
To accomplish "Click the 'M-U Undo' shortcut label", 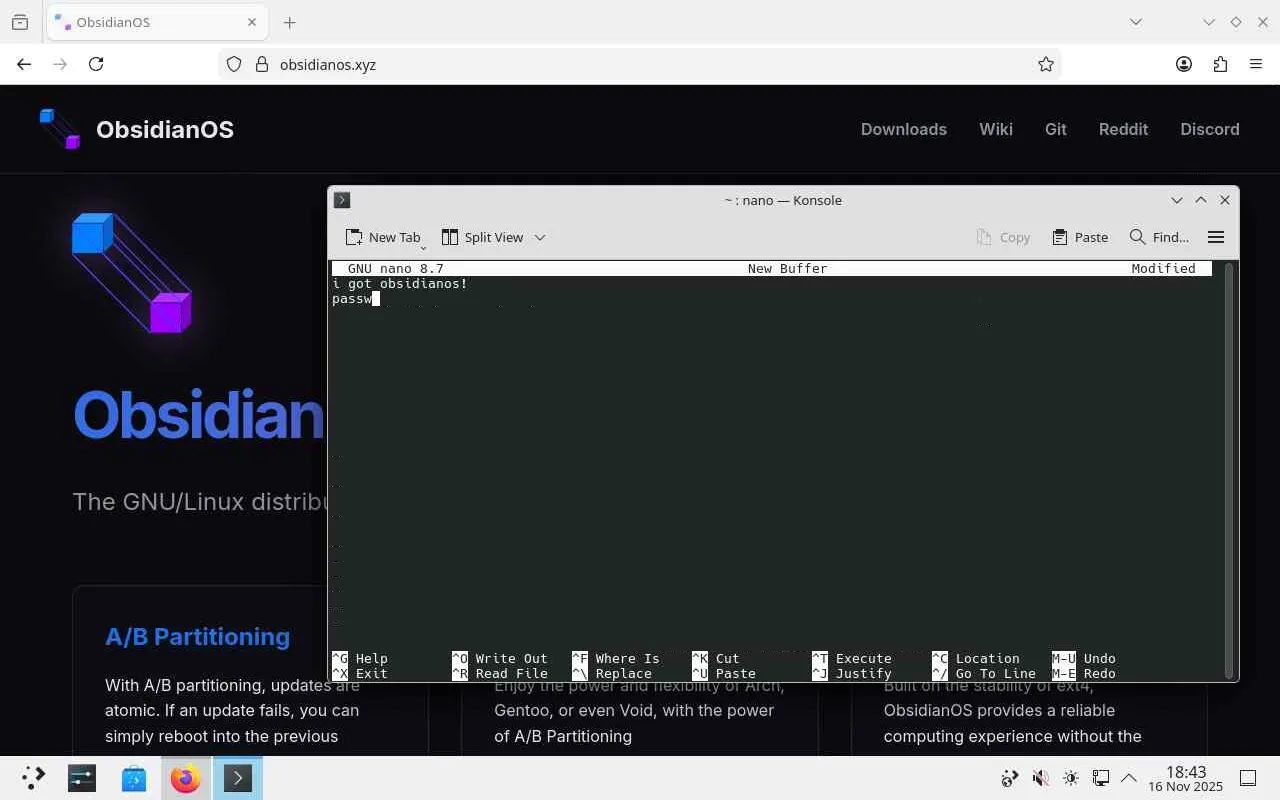I will click(1084, 659).
